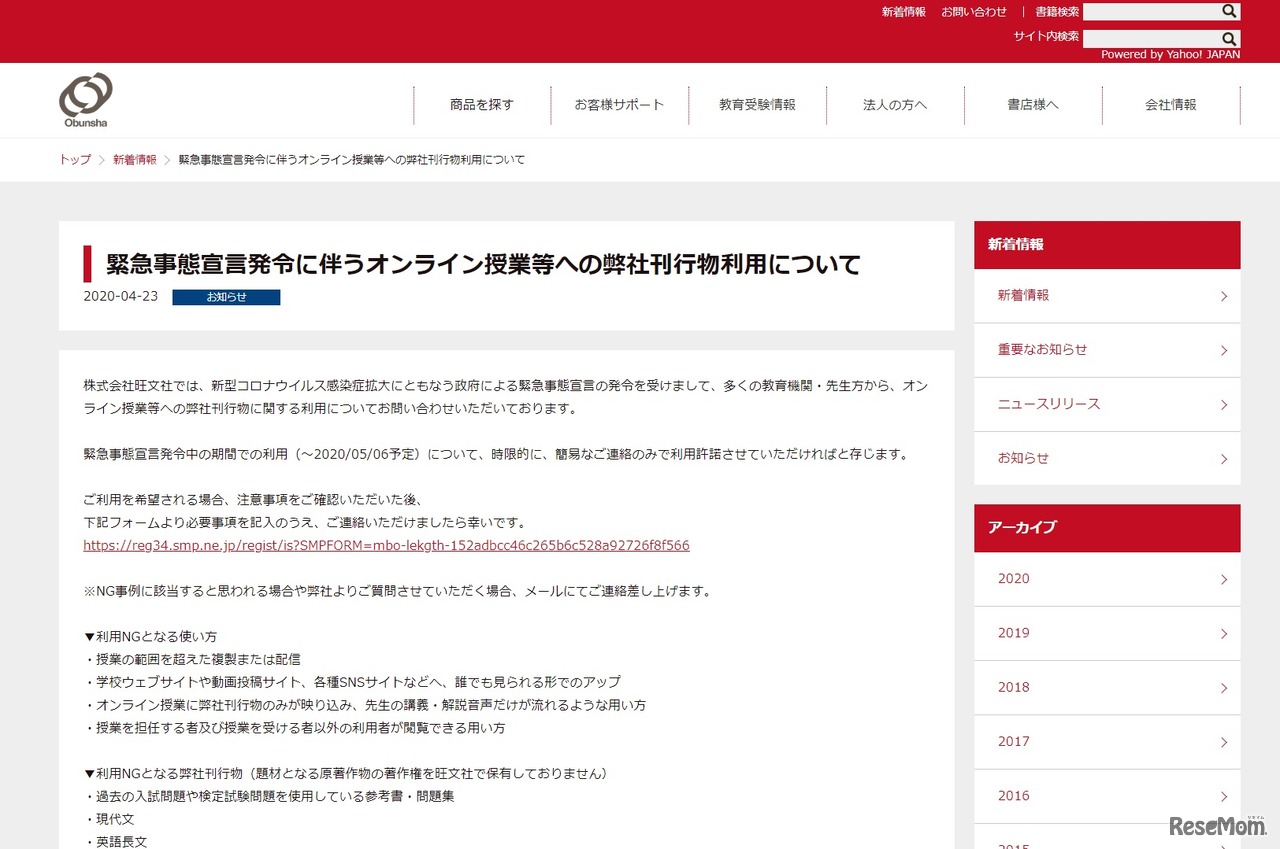The image size is (1280, 849).
Task: Click the お知らせ tag below the article title
Action: click(x=226, y=297)
